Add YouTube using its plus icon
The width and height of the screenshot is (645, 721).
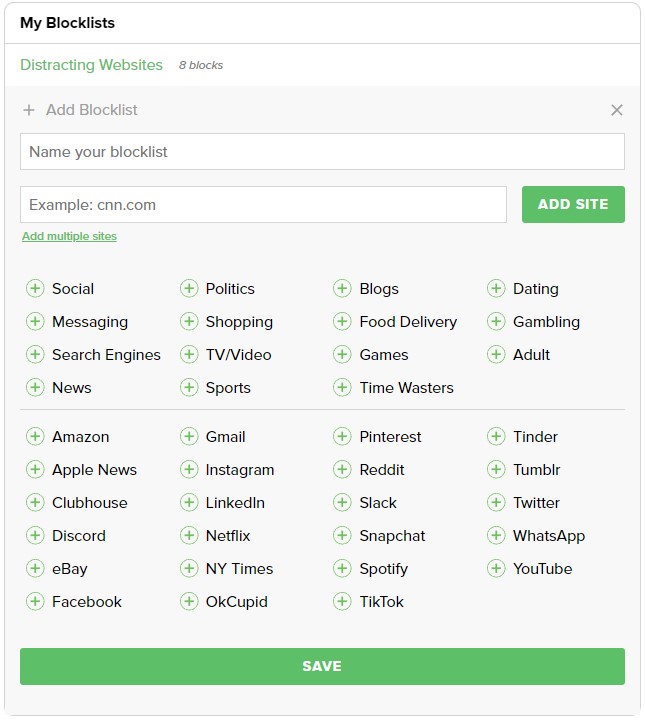coord(496,569)
